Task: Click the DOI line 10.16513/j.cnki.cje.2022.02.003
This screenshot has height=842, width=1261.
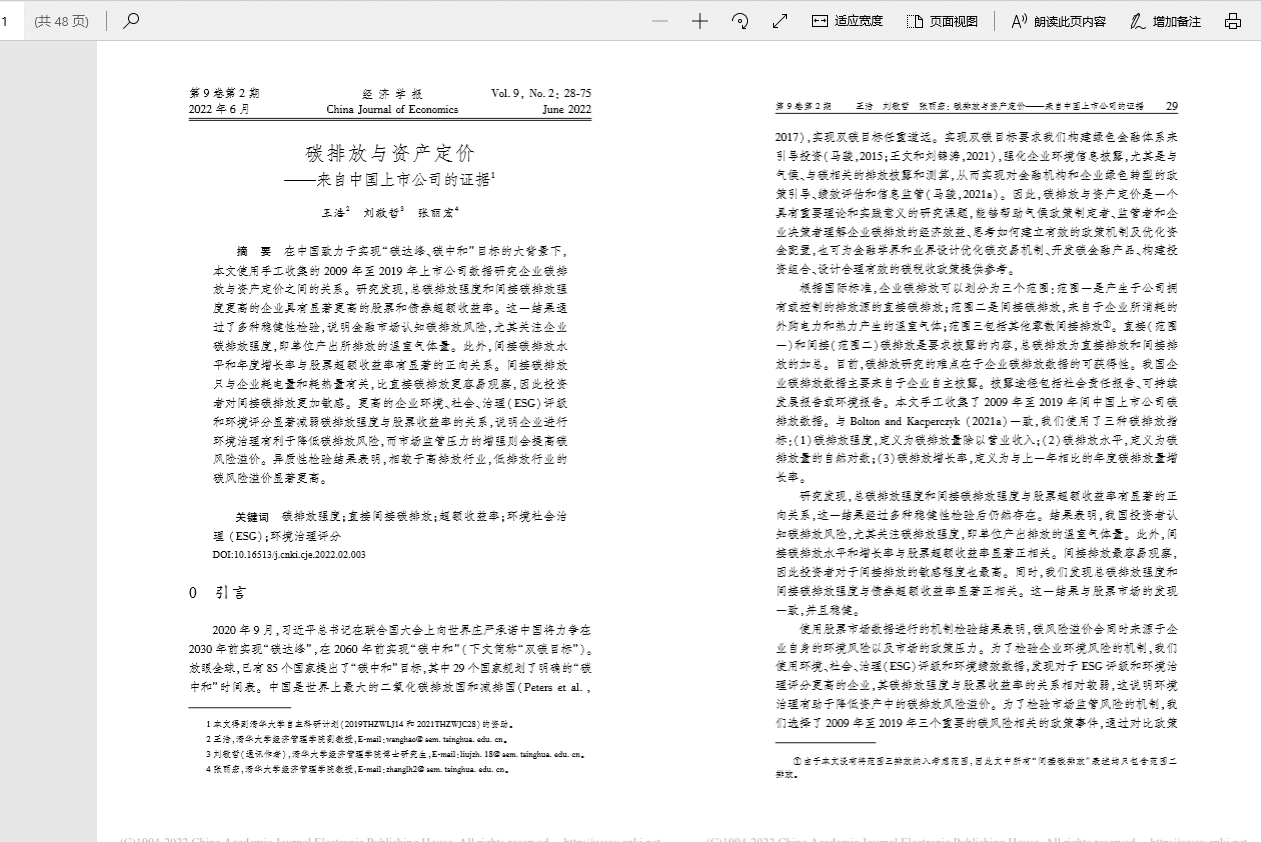Action: click(x=289, y=553)
